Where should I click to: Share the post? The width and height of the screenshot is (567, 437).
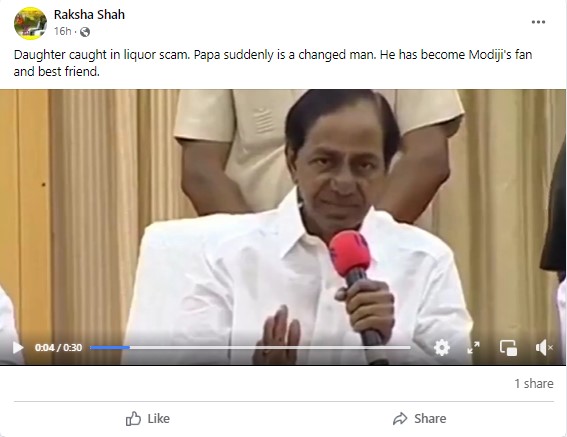coord(419,419)
